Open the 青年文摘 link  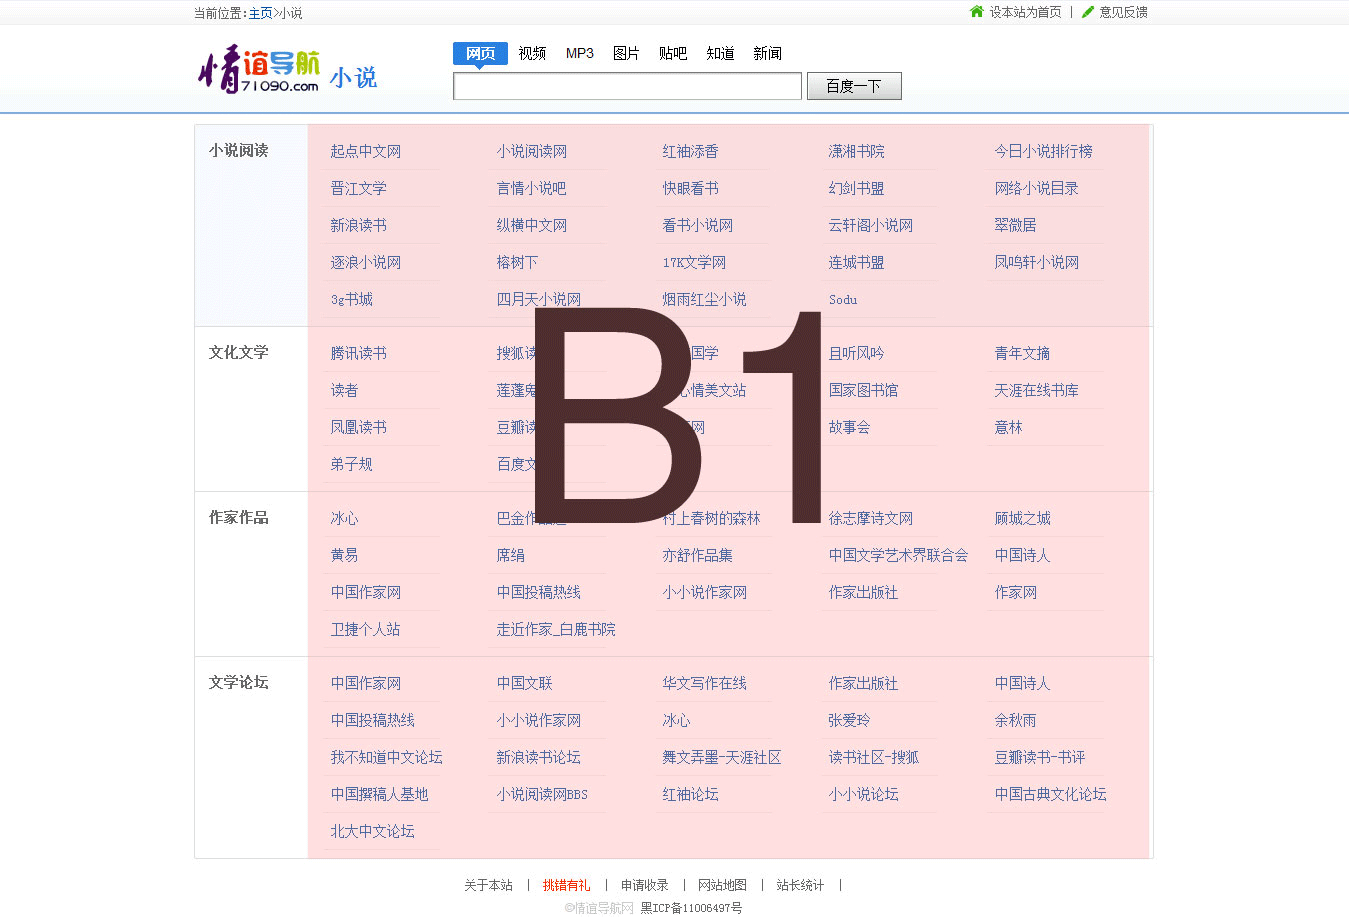[x=1023, y=353]
